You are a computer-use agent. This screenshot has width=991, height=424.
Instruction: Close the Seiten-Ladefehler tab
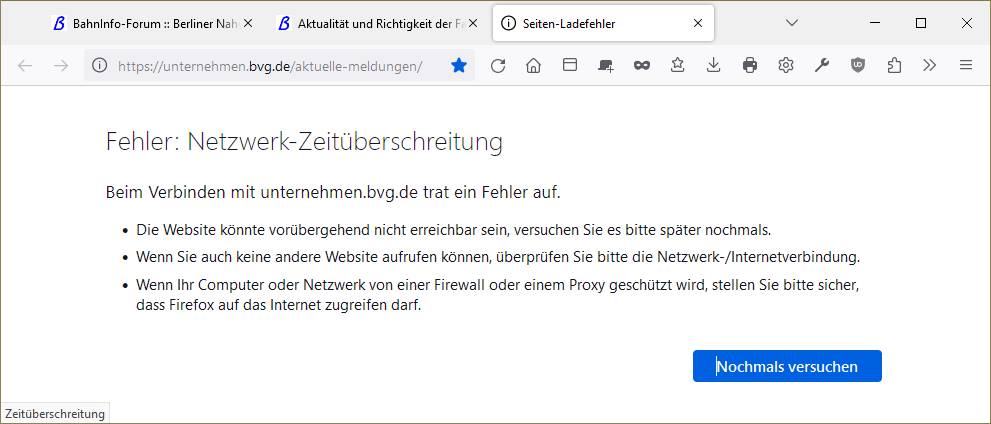[x=698, y=23]
